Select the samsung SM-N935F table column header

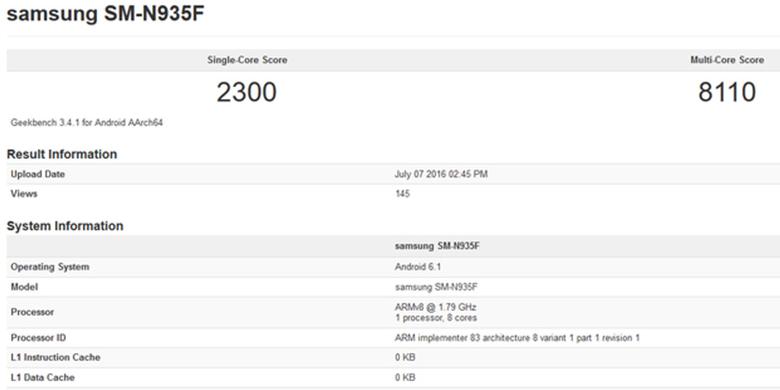pos(437,246)
